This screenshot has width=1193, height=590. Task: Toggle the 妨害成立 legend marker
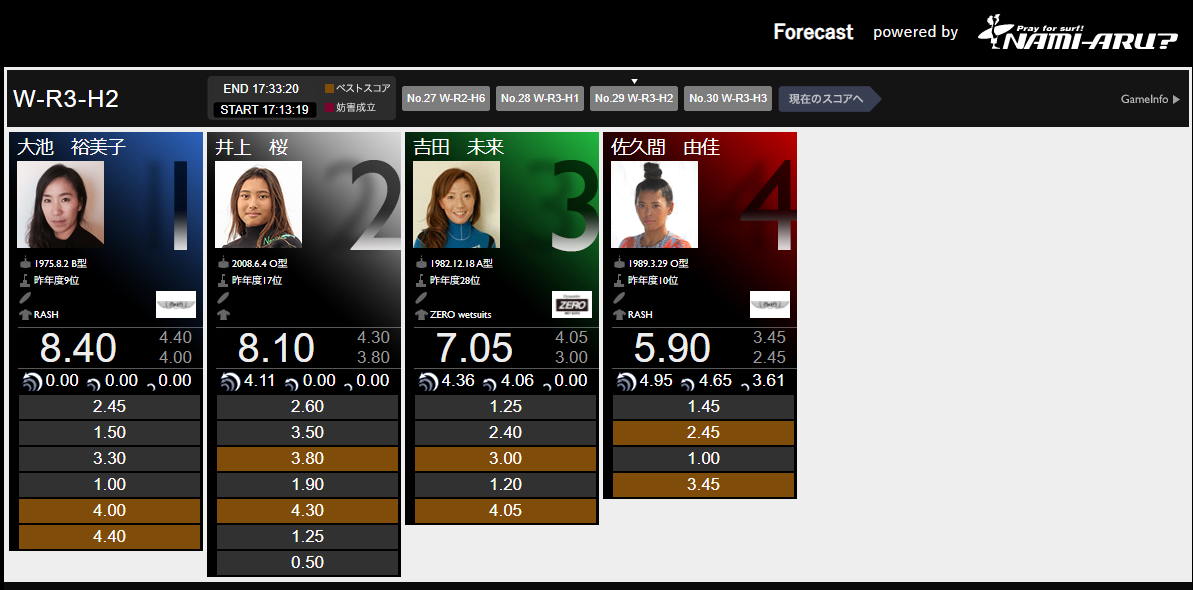pyautogui.click(x=328, y=106)
